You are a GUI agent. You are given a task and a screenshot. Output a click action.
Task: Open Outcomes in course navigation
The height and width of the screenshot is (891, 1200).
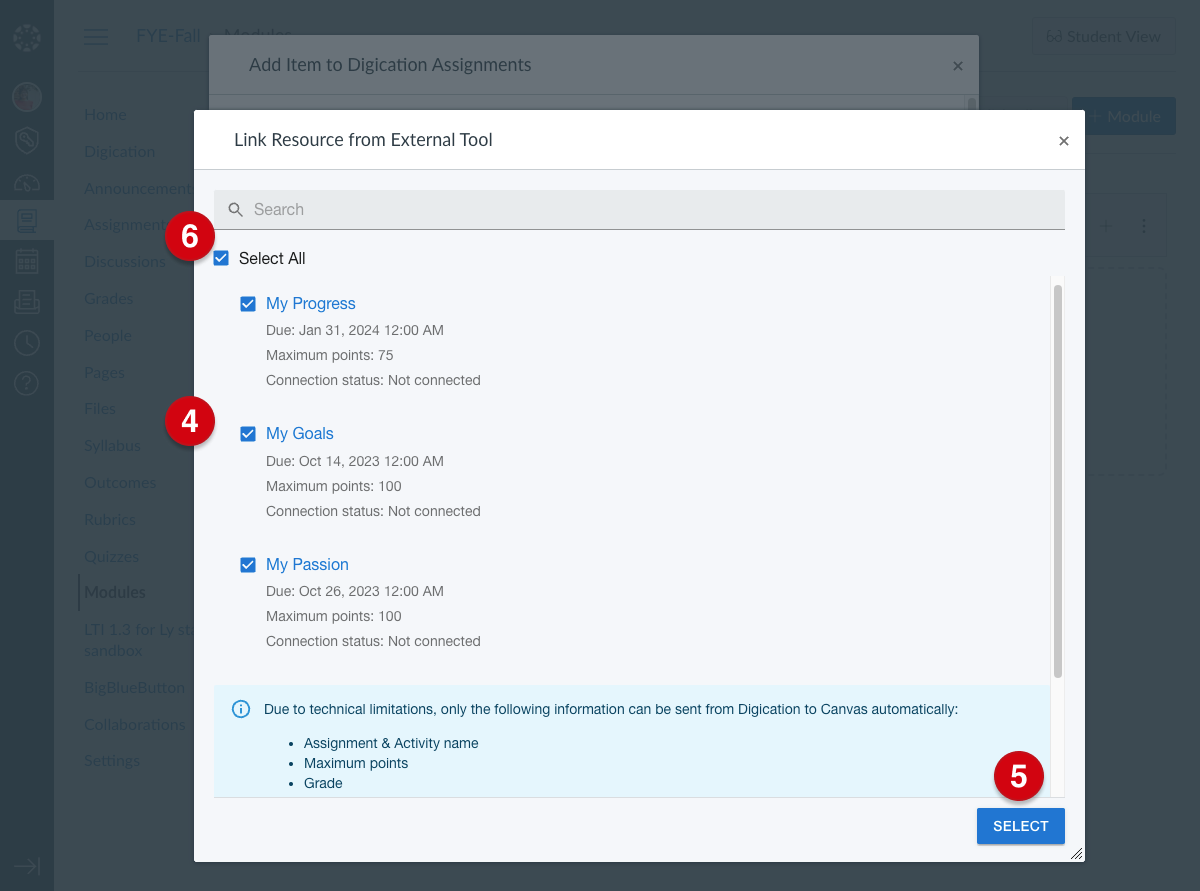[x=120, y=483]
